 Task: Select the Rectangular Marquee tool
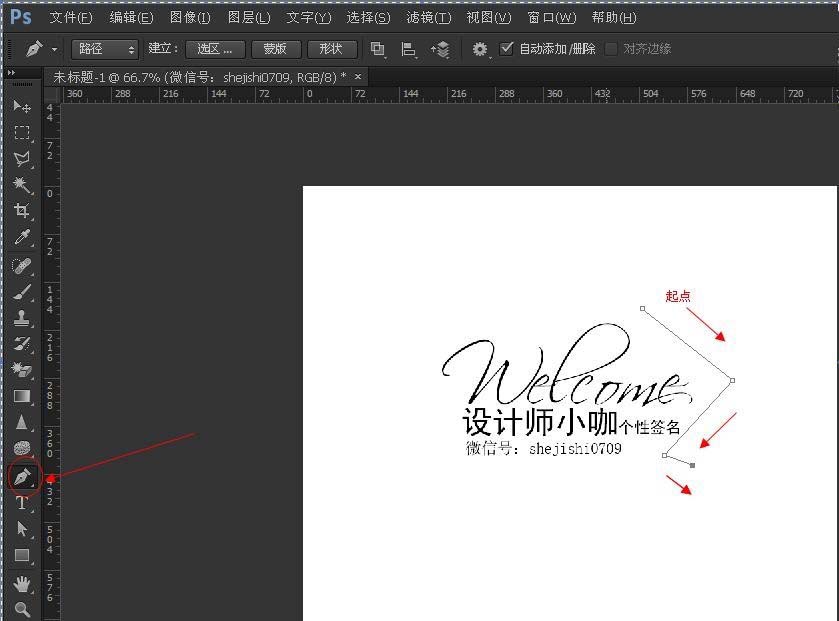coord(21,133)
